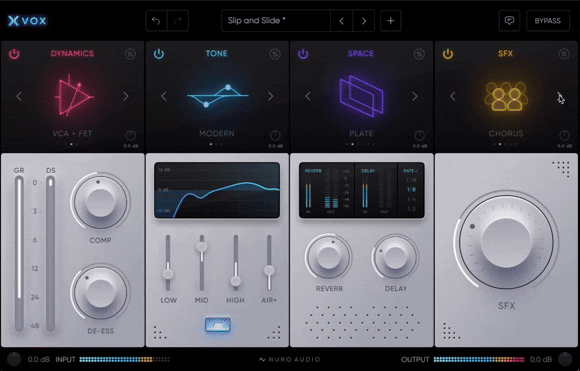
Task: Select the VCA + FET compressor icon
Action: point(73,95)
